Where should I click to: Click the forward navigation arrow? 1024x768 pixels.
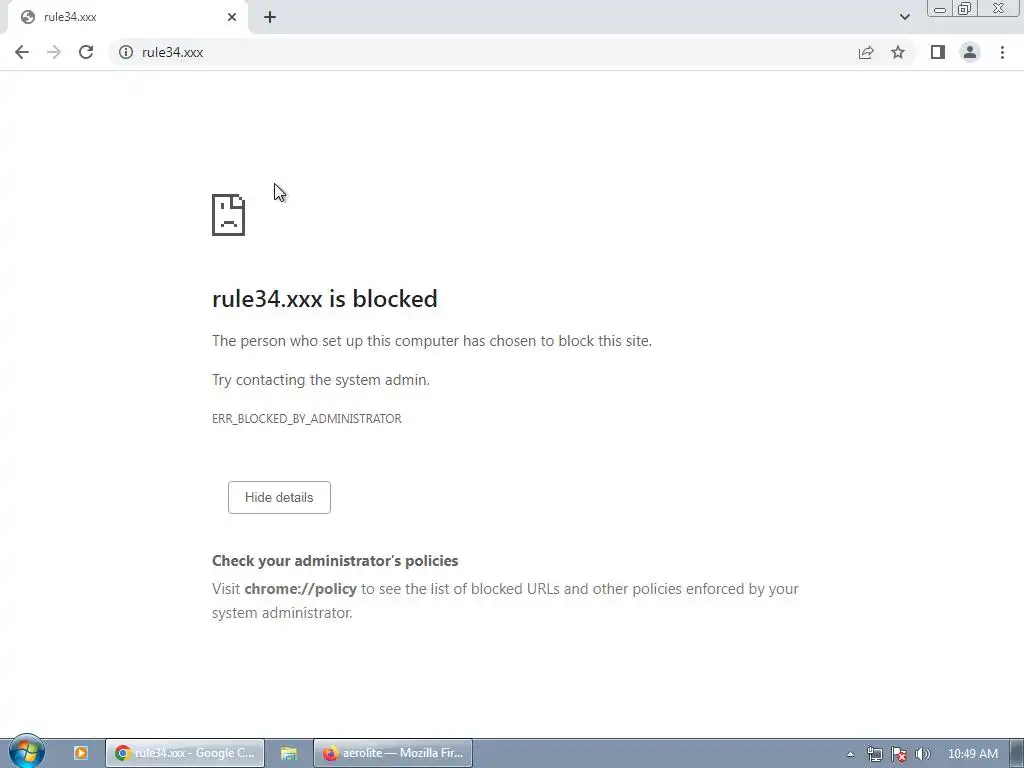(54, 52)
